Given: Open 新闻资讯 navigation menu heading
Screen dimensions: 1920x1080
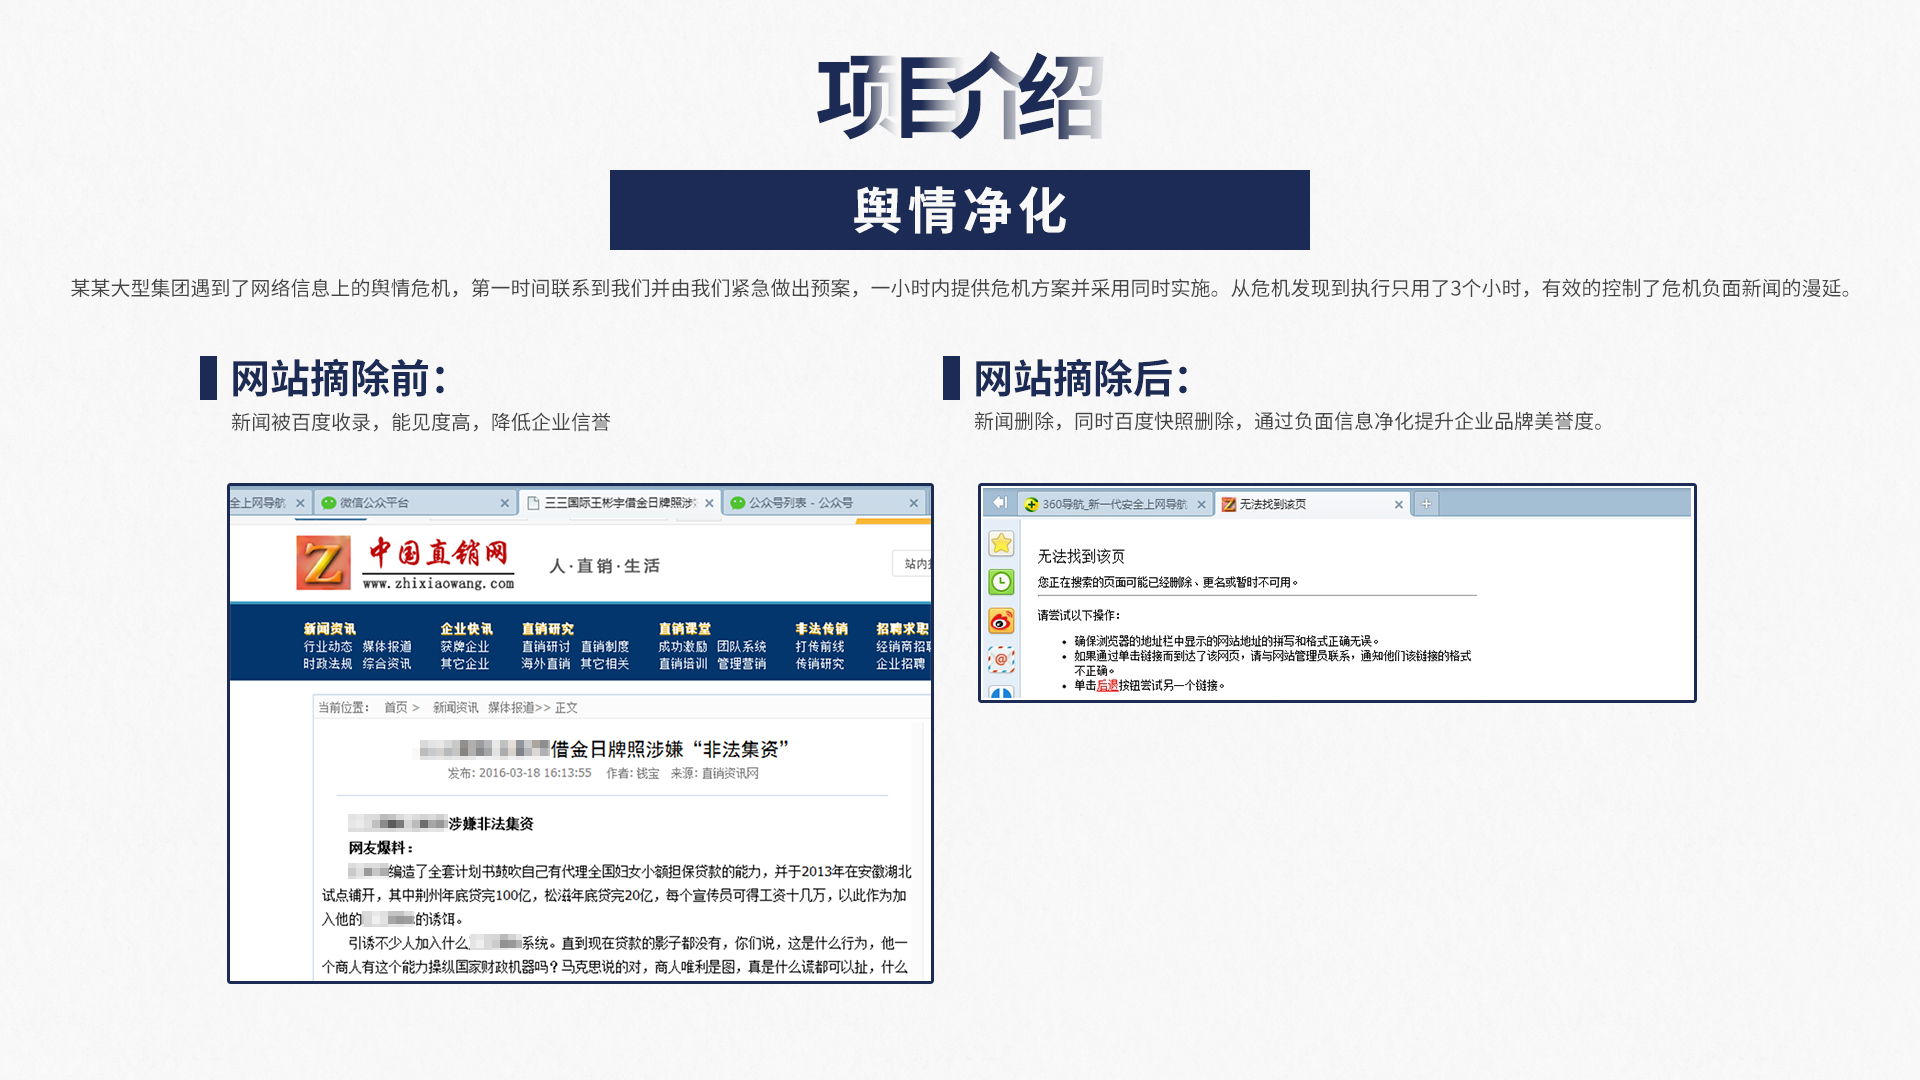Looking at the screenshot, I should (x=329, y=629).
